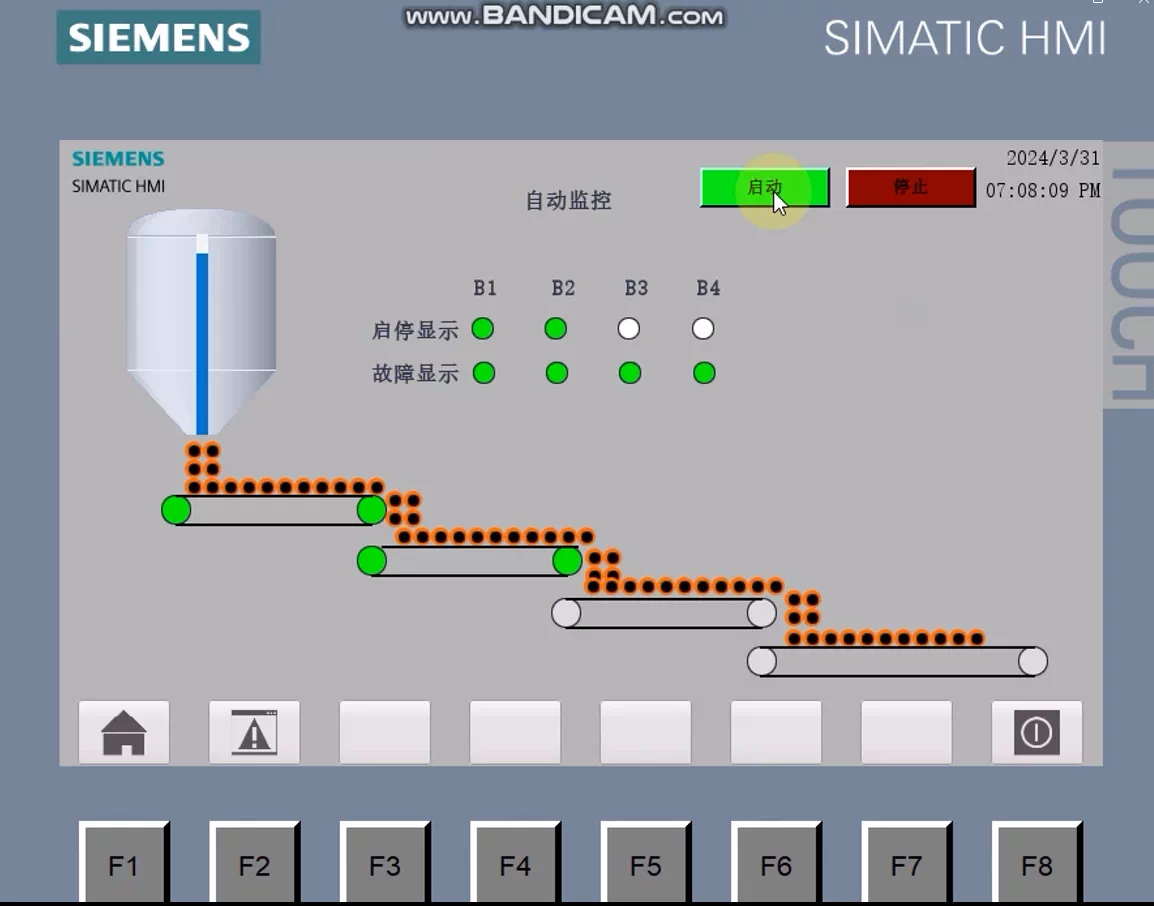Click the B4 column header

pyautogui.click(x=708, y=288)
